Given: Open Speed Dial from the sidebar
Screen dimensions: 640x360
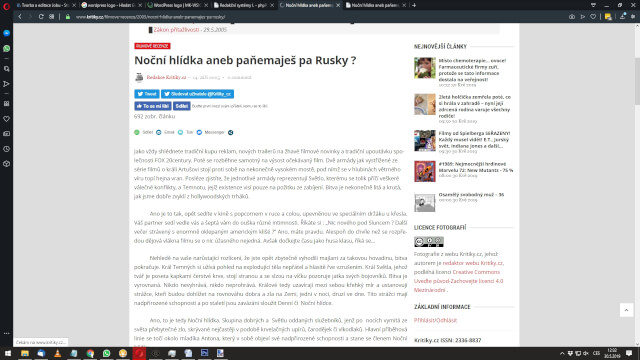Looking at the screenshot, I should click(x=7, y=104).
